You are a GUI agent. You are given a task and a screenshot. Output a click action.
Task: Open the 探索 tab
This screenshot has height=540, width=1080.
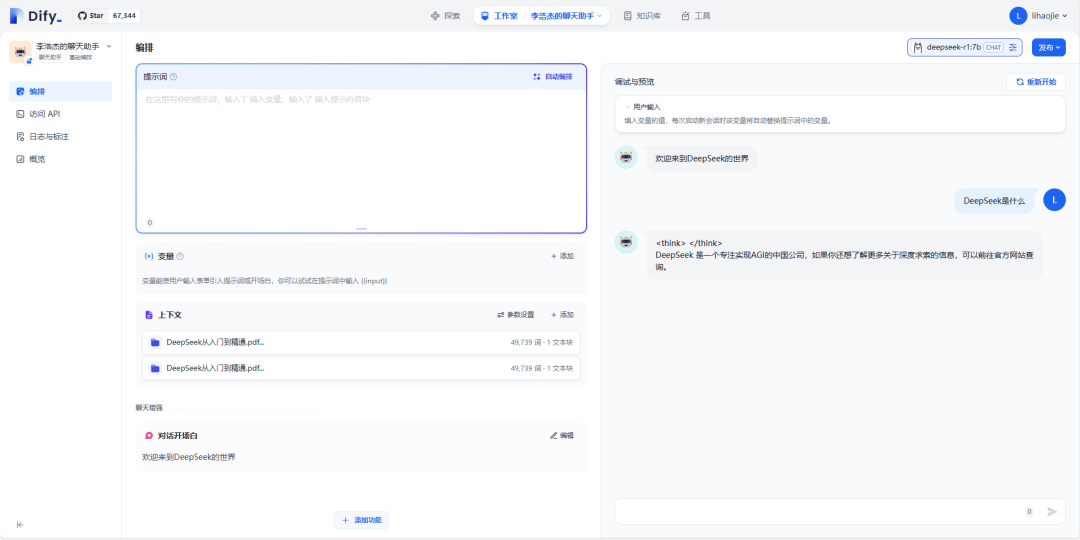pos(445,16)
